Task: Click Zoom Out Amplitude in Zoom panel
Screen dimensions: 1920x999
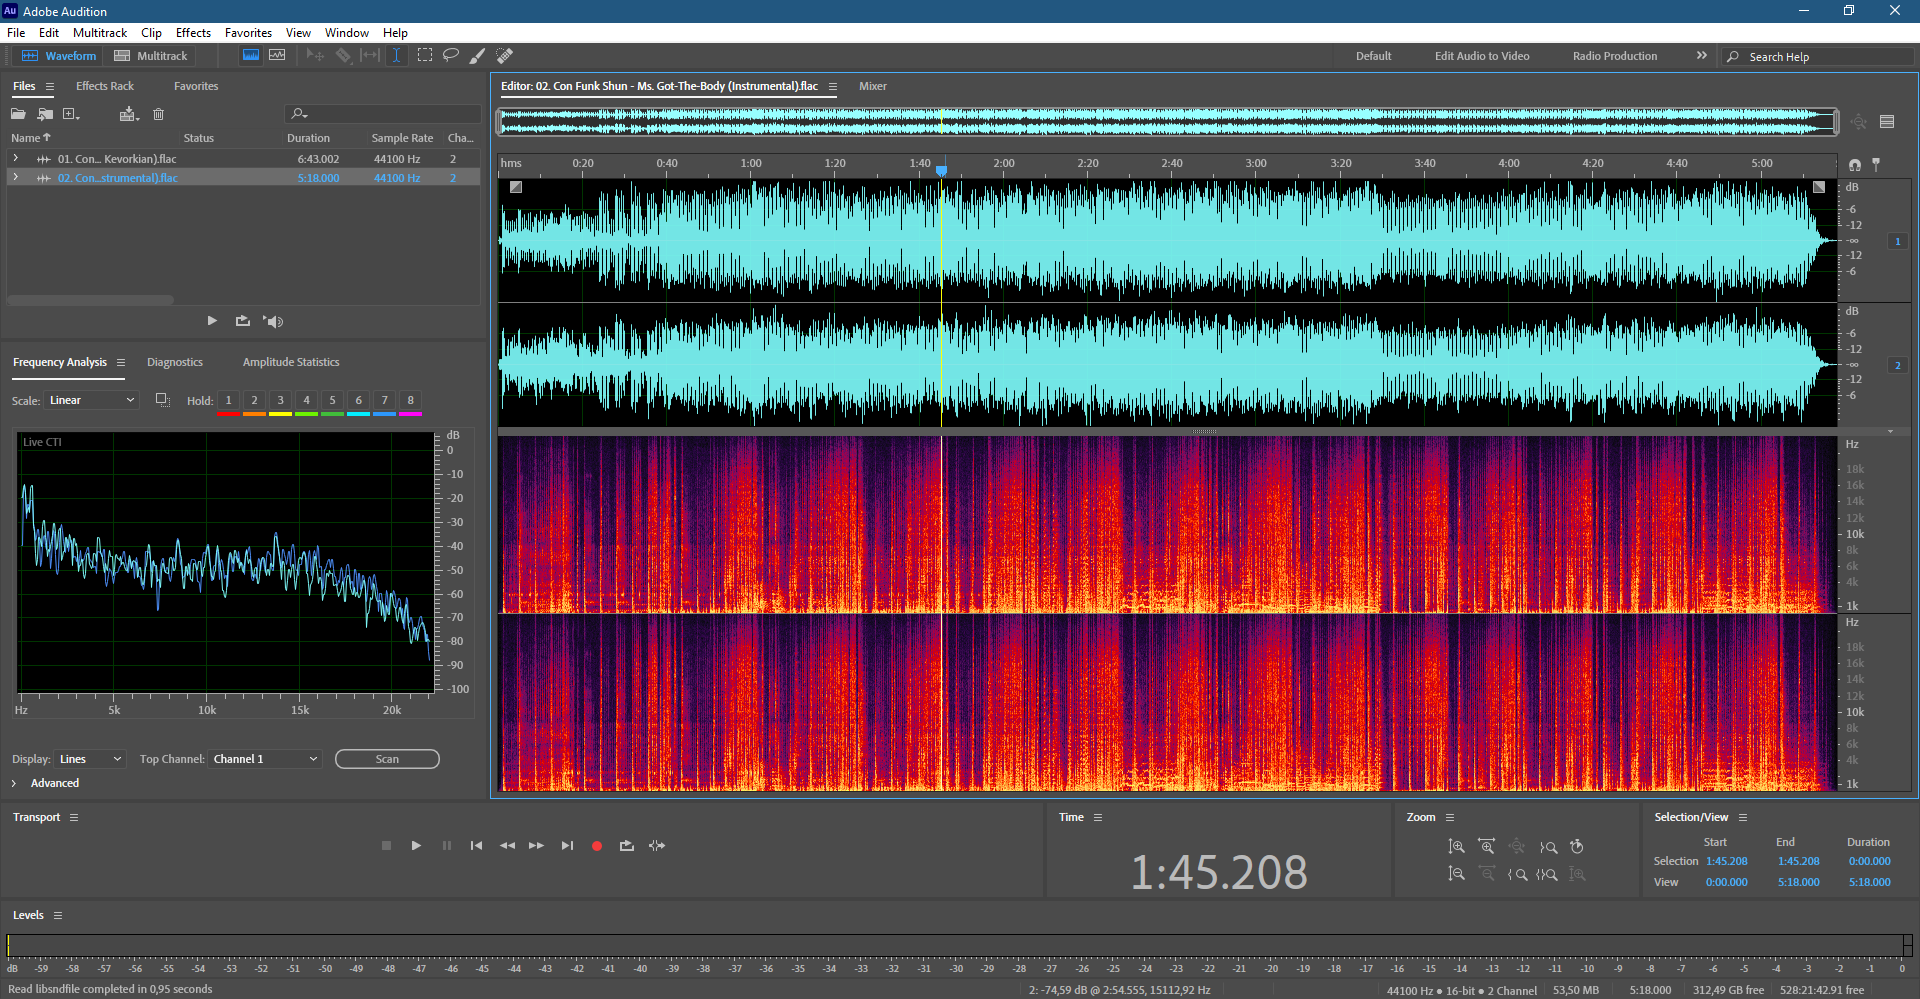Action: (x=1457, y=874)
